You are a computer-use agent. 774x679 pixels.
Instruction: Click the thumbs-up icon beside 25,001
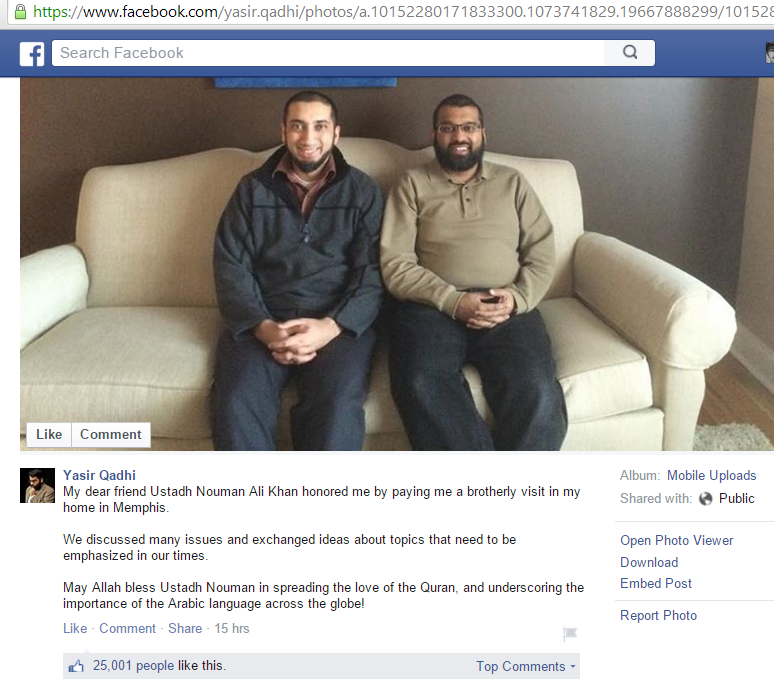click(x=76, y=666)
